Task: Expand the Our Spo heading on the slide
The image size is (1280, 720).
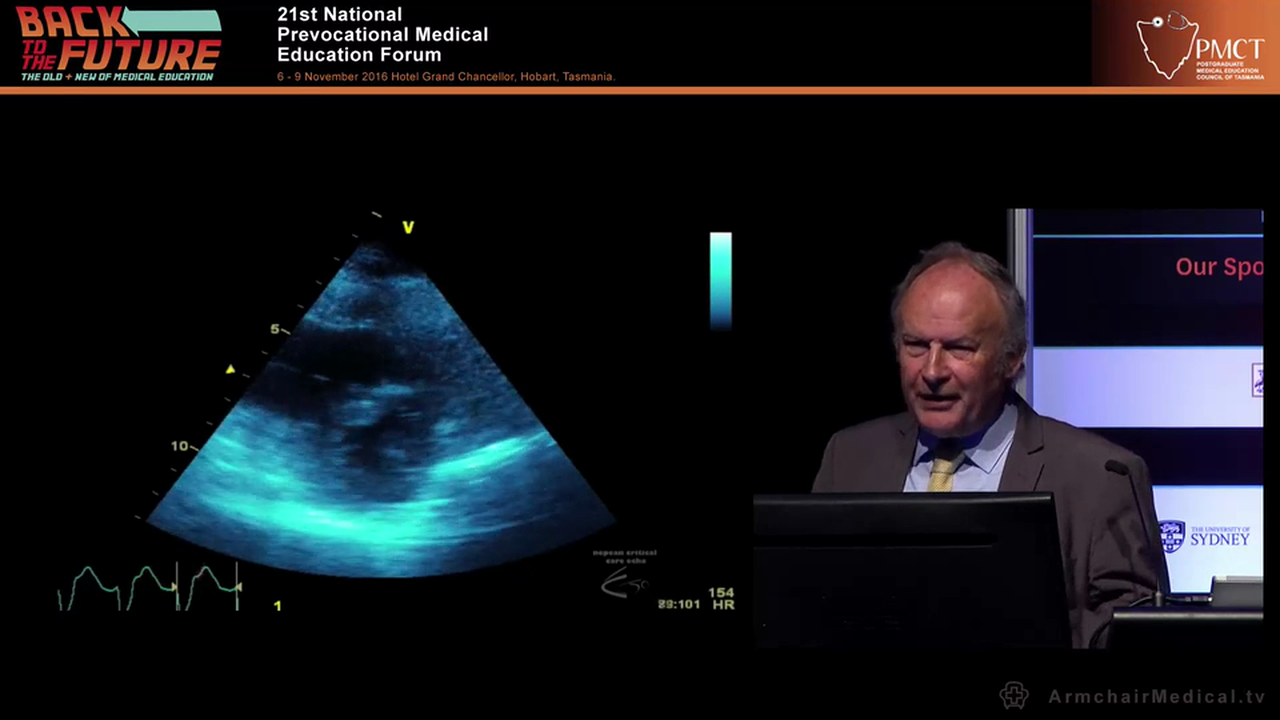Action: [x=1218, y=267]
